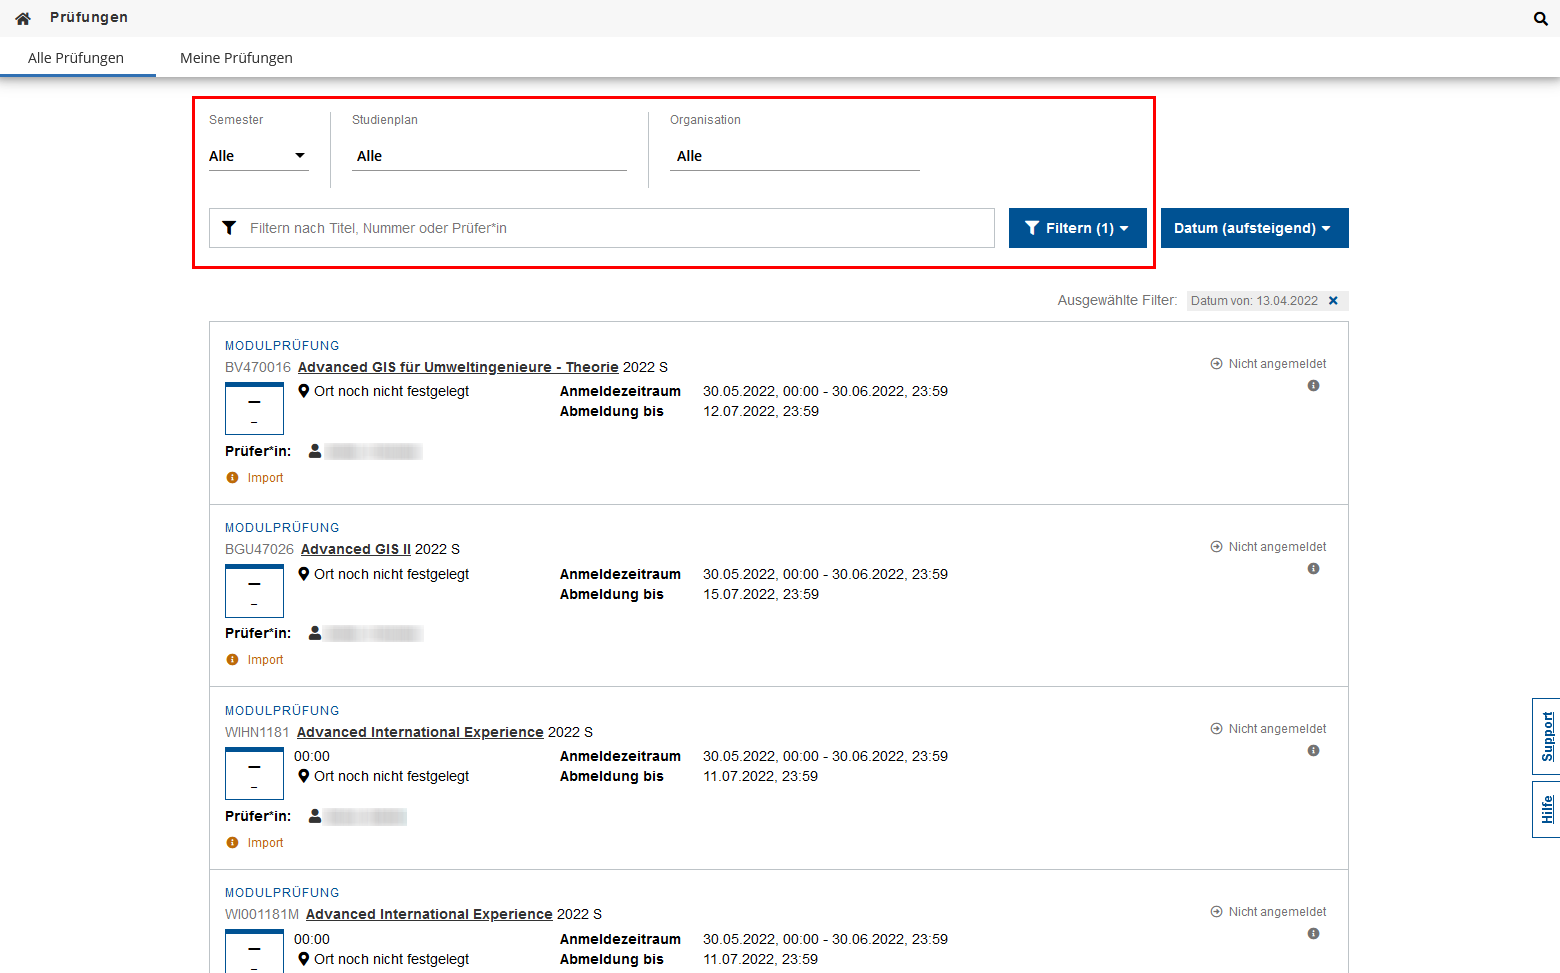Viewport: 1560px width, 973px height.
Task: Open the Support side tab
Action: click(x=1546, y=736)
